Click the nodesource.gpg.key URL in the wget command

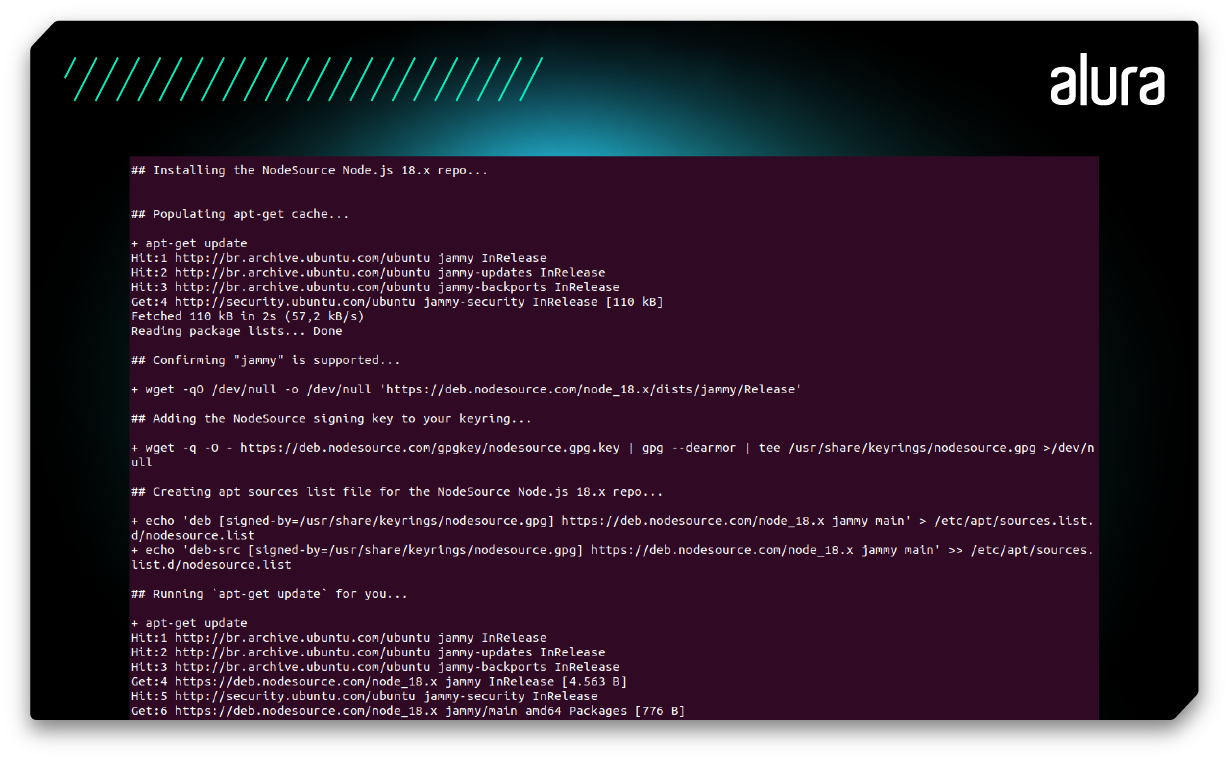pyautogui.click(x=430, y=448)
